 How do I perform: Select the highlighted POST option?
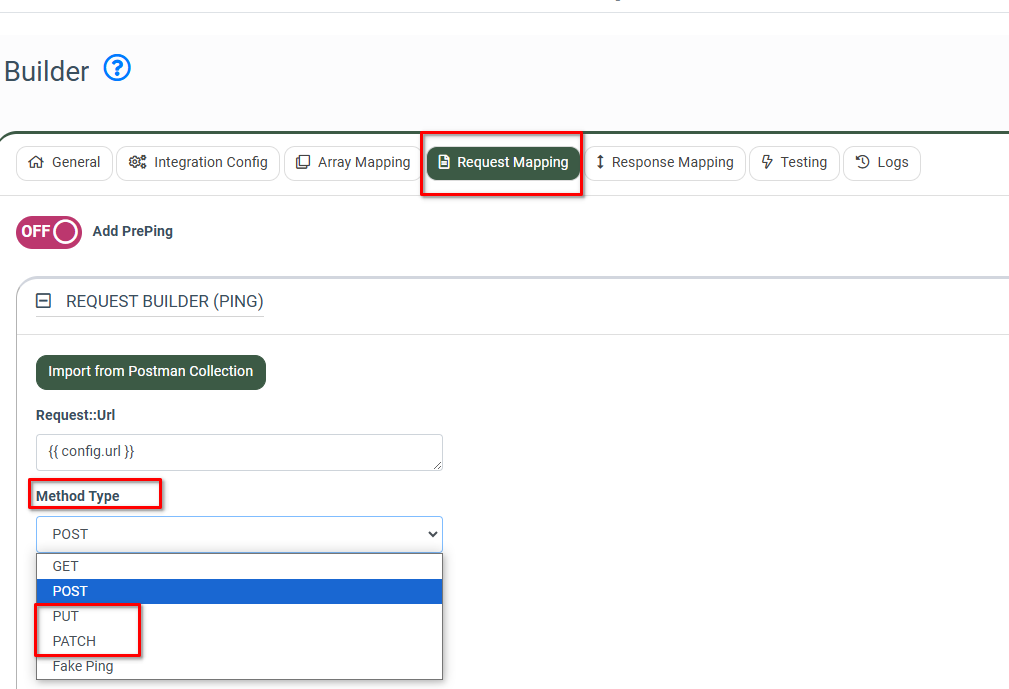click(x=70, y=591)
